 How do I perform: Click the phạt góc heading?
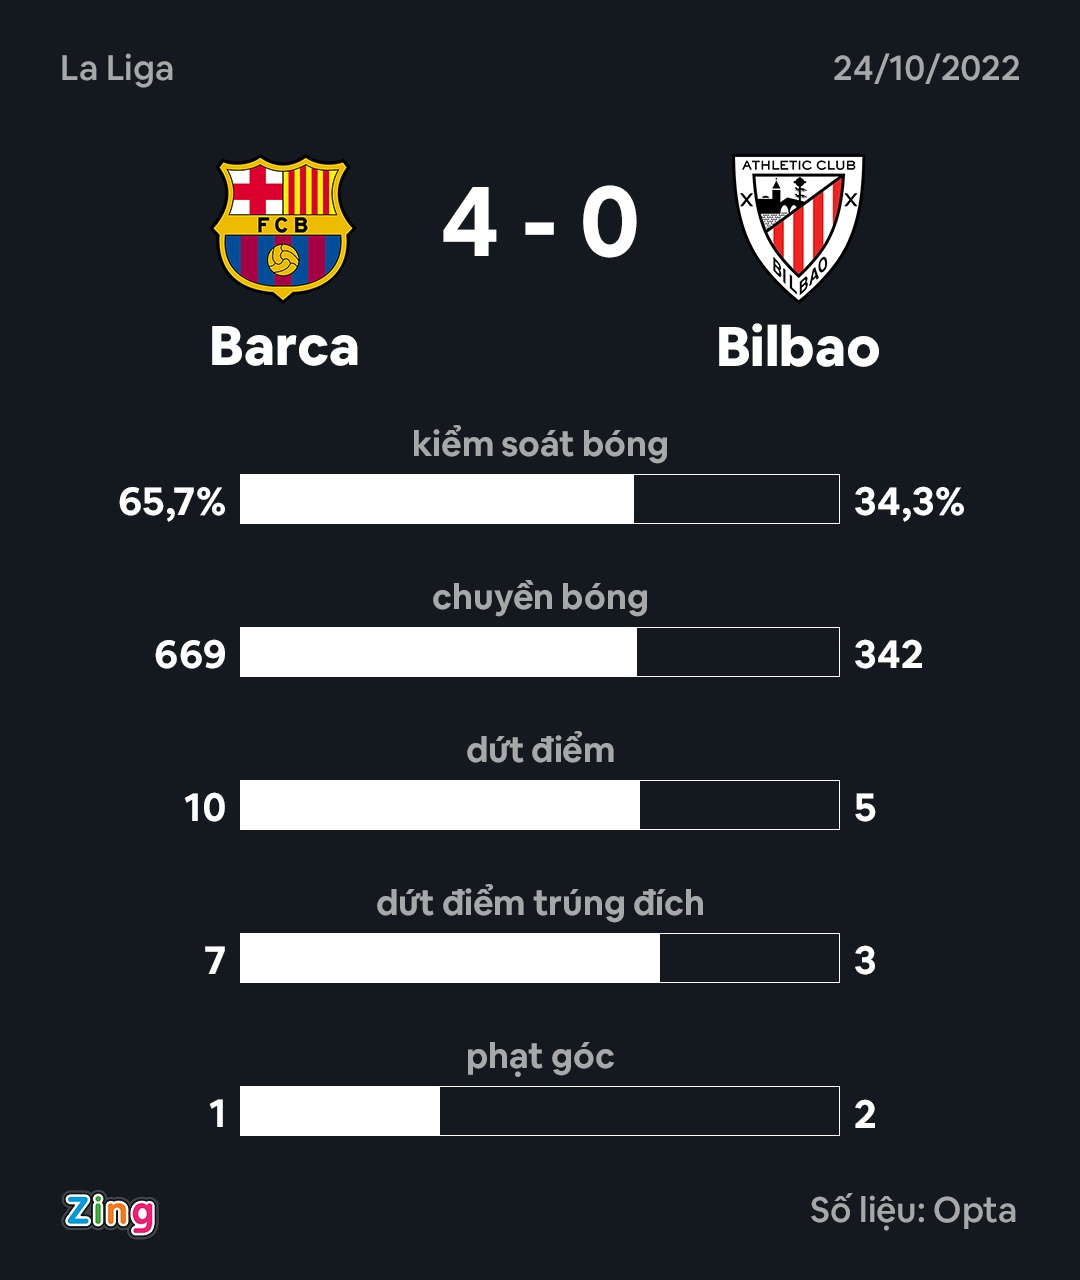click(540, 1057)
